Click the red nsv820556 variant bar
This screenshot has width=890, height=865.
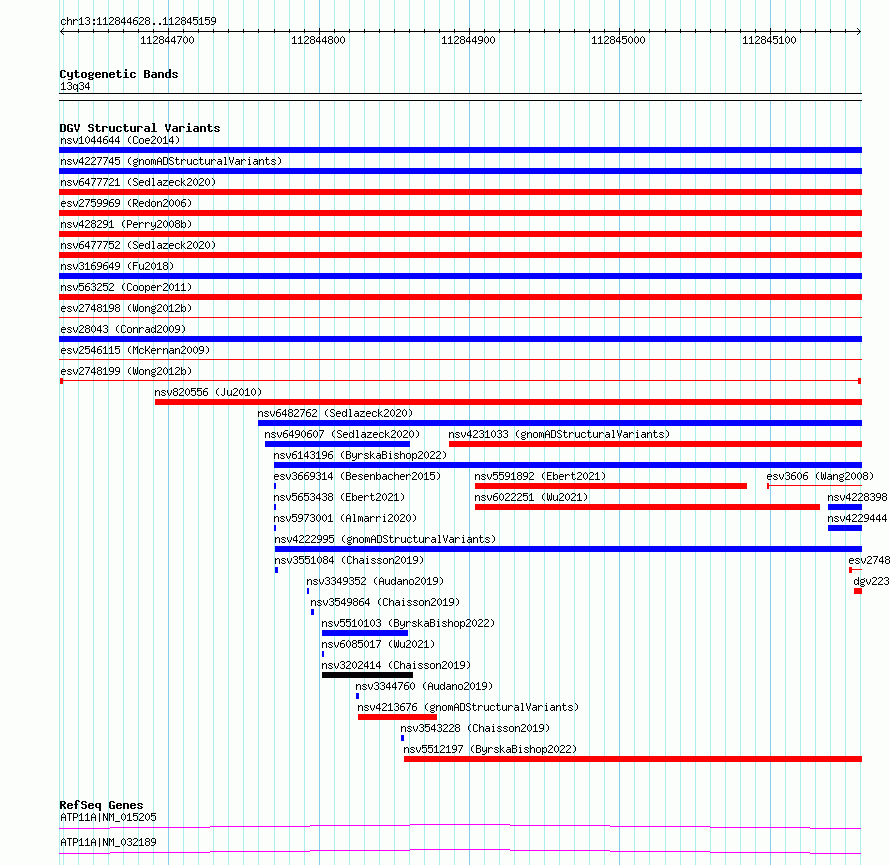pyautogui.click(x=509, y=402)
